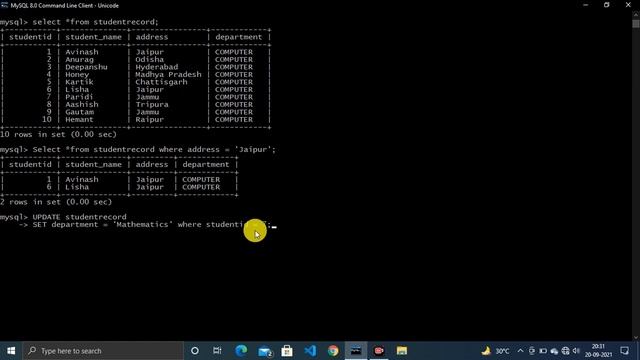Open the Mail app on taskbar
The image size is (640, 360).
point(264,351)
